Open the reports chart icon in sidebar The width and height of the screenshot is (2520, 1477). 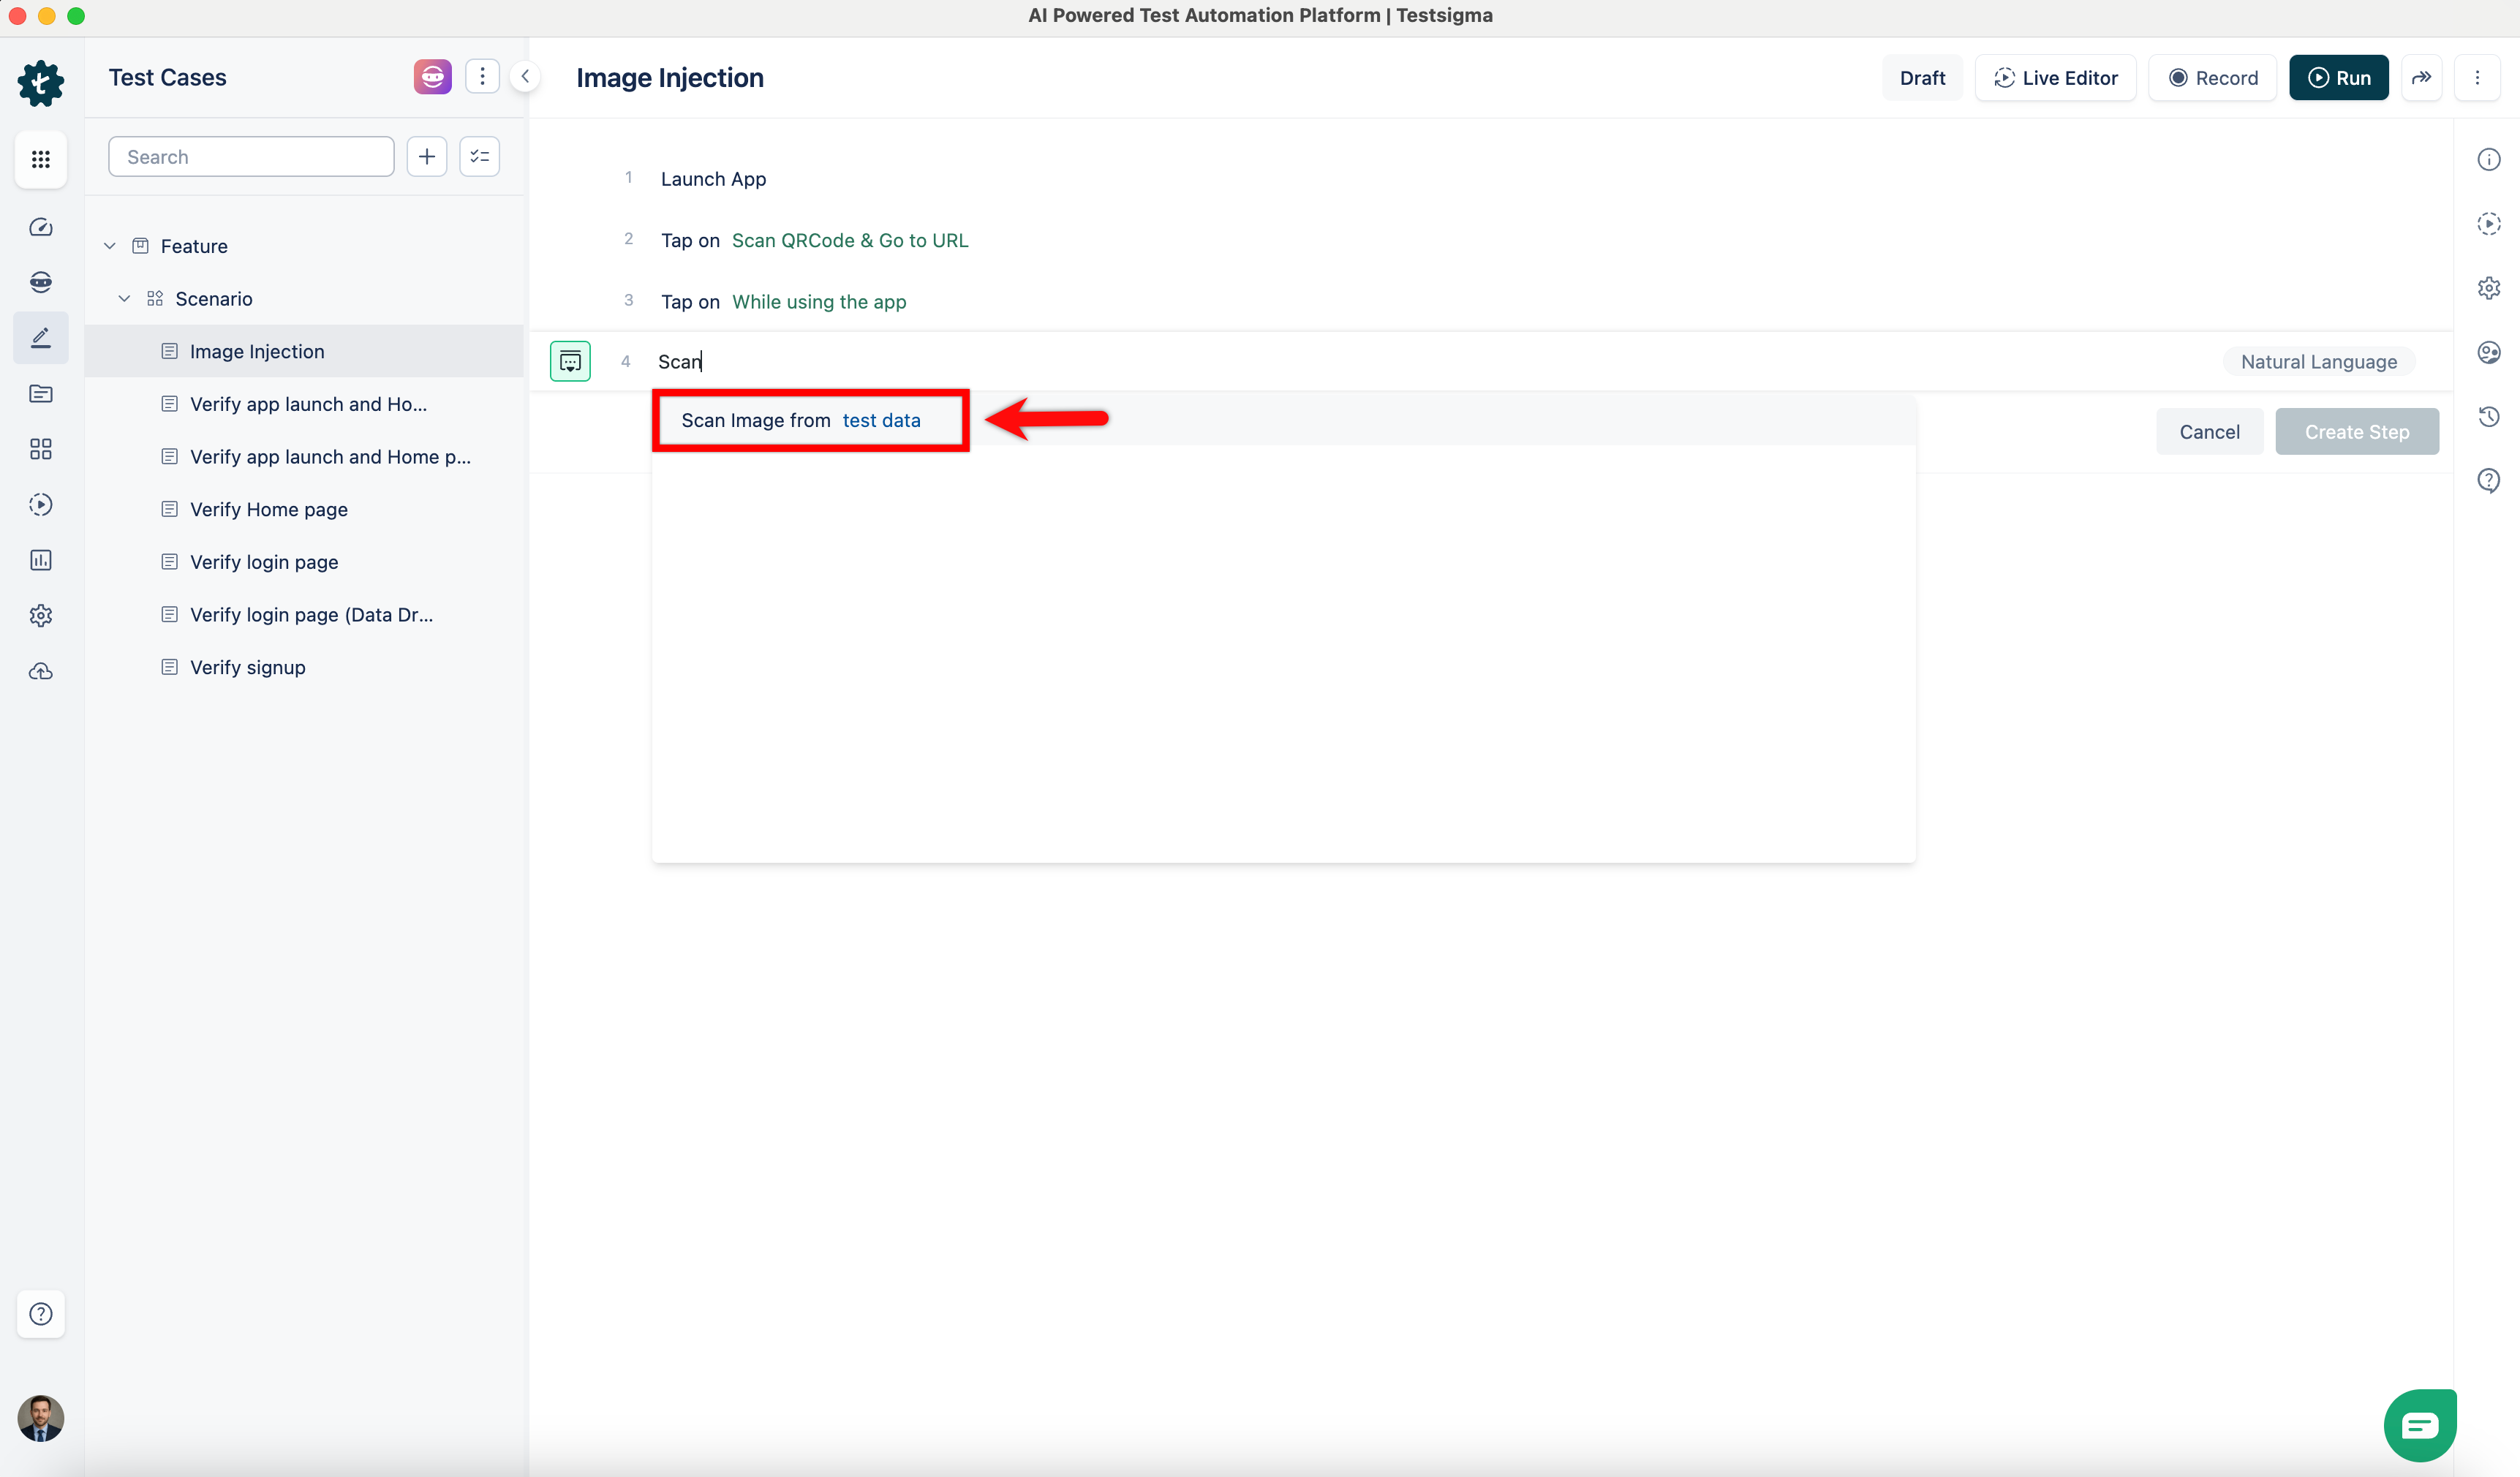click(x=41, y=560)
